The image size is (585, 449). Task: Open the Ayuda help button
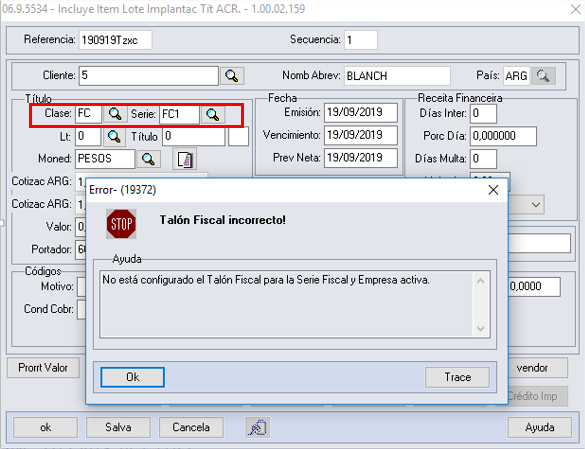539,427
